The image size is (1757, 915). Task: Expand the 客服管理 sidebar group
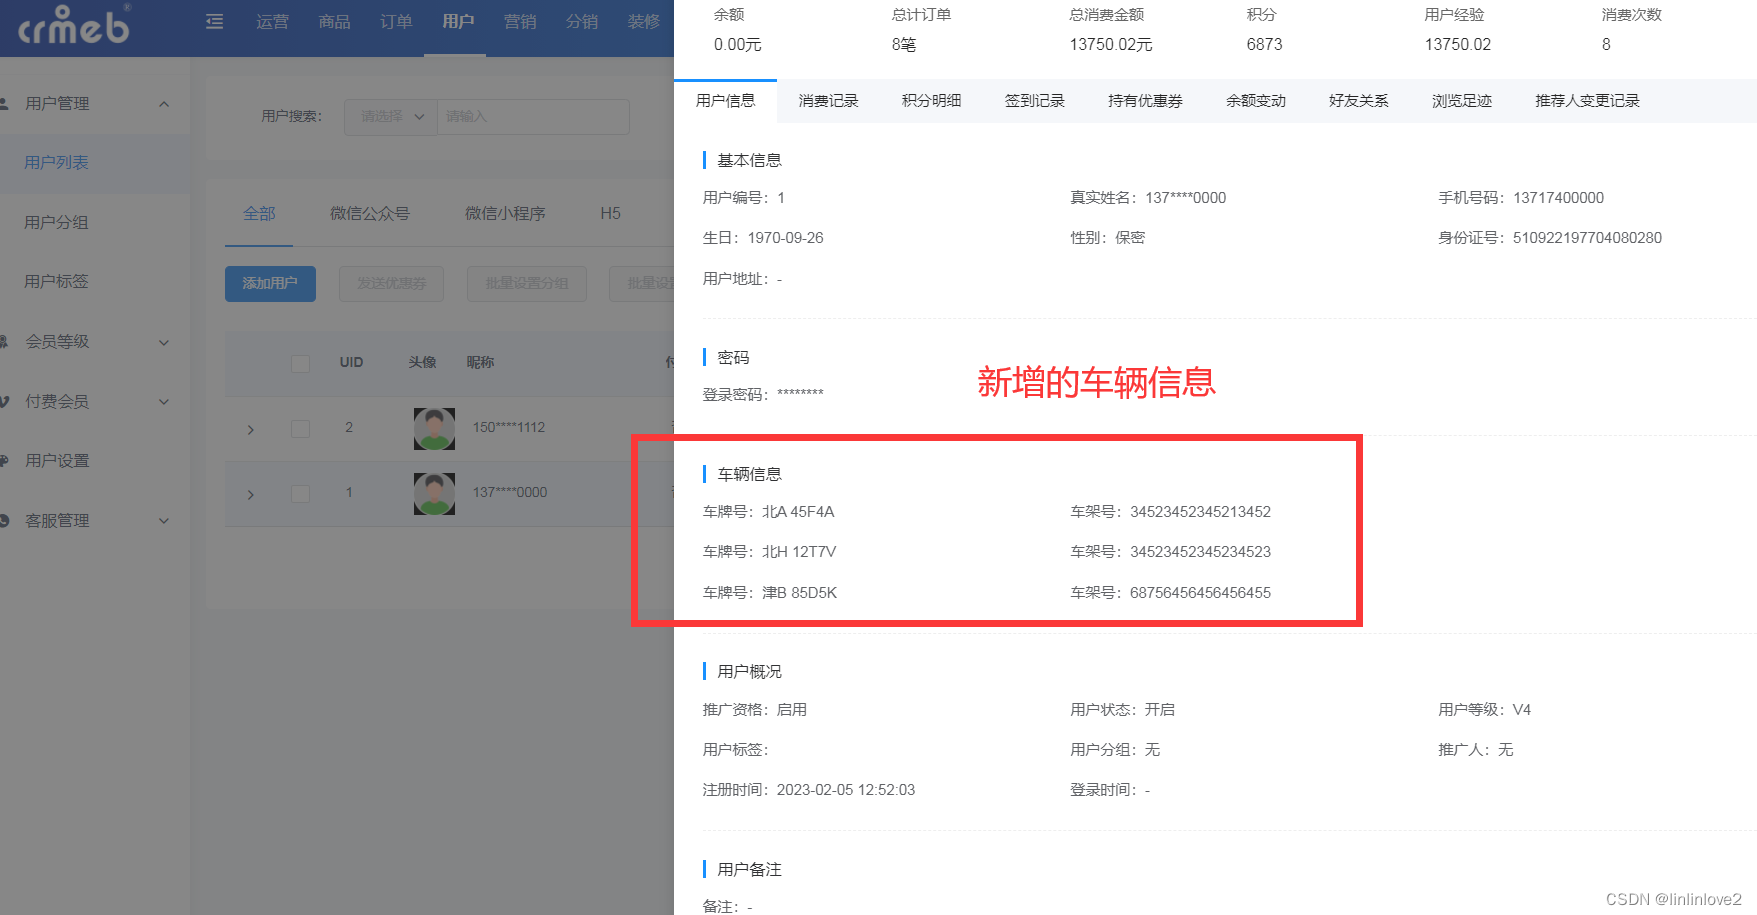point(95,520)
